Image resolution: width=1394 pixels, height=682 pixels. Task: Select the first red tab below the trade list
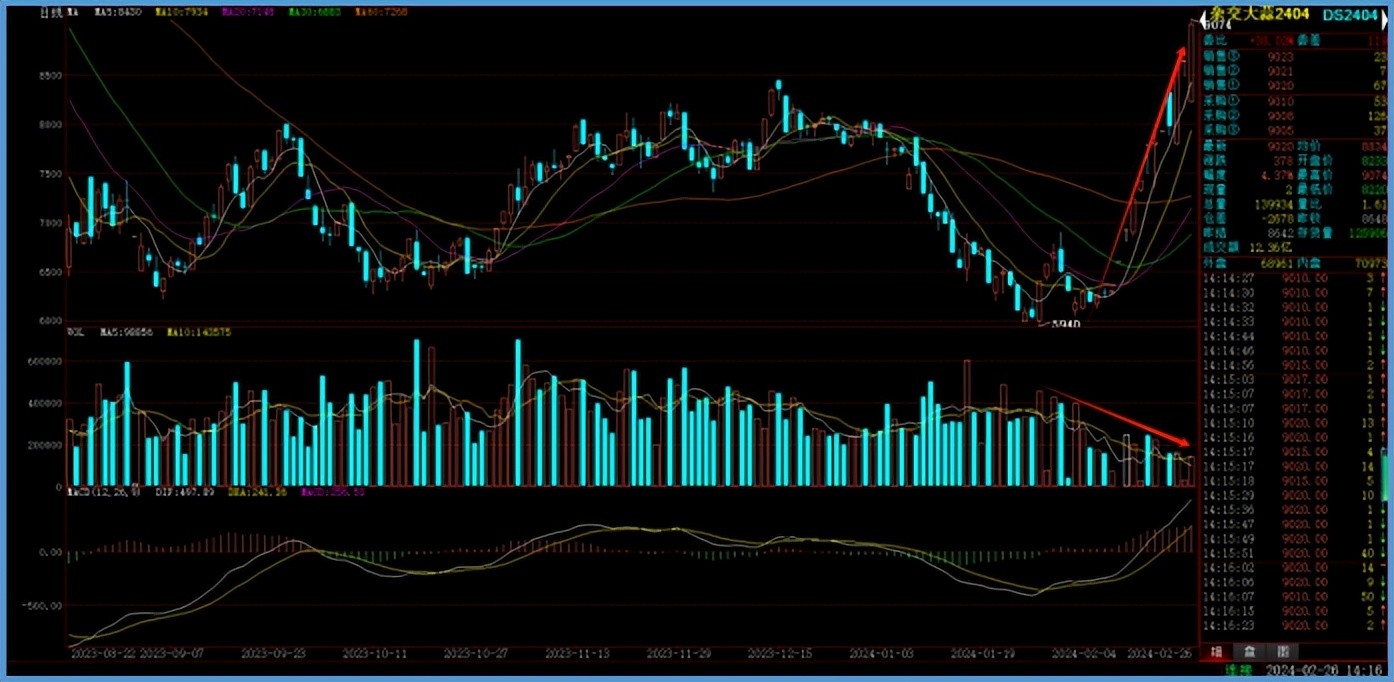1217,651
